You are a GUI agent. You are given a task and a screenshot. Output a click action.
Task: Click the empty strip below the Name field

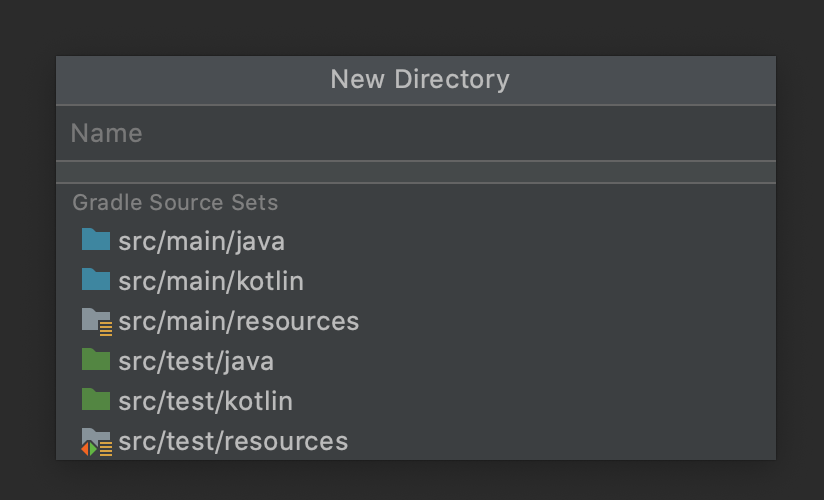coord(415,172)
